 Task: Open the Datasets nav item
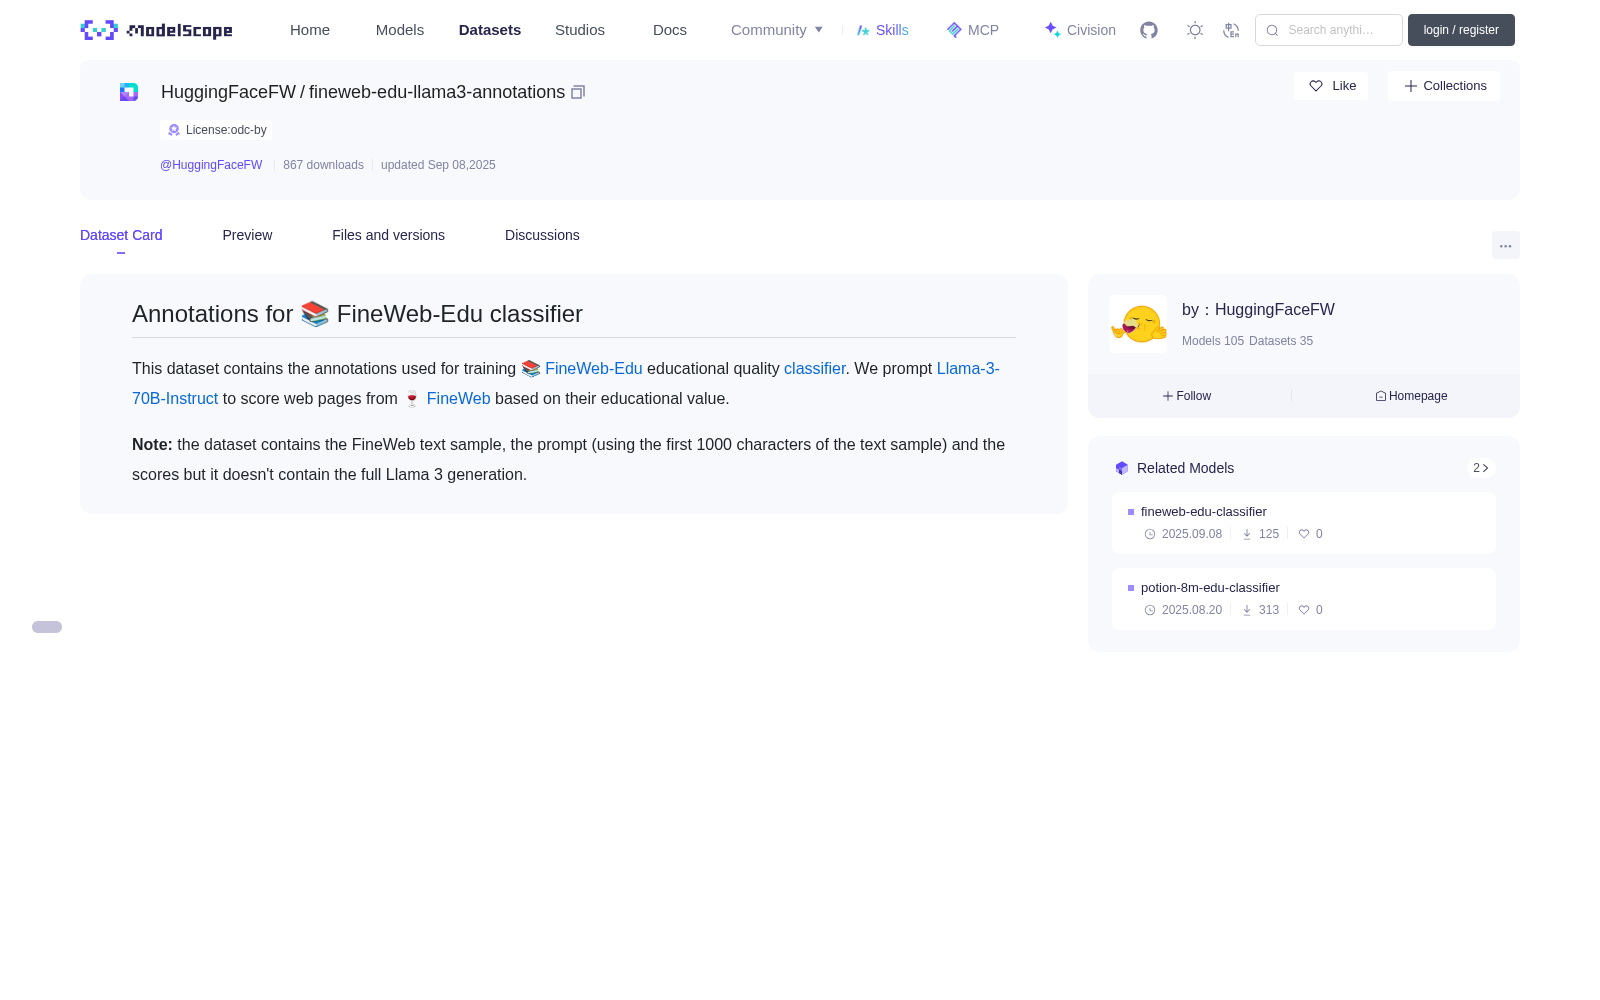(x=490, y=30)
